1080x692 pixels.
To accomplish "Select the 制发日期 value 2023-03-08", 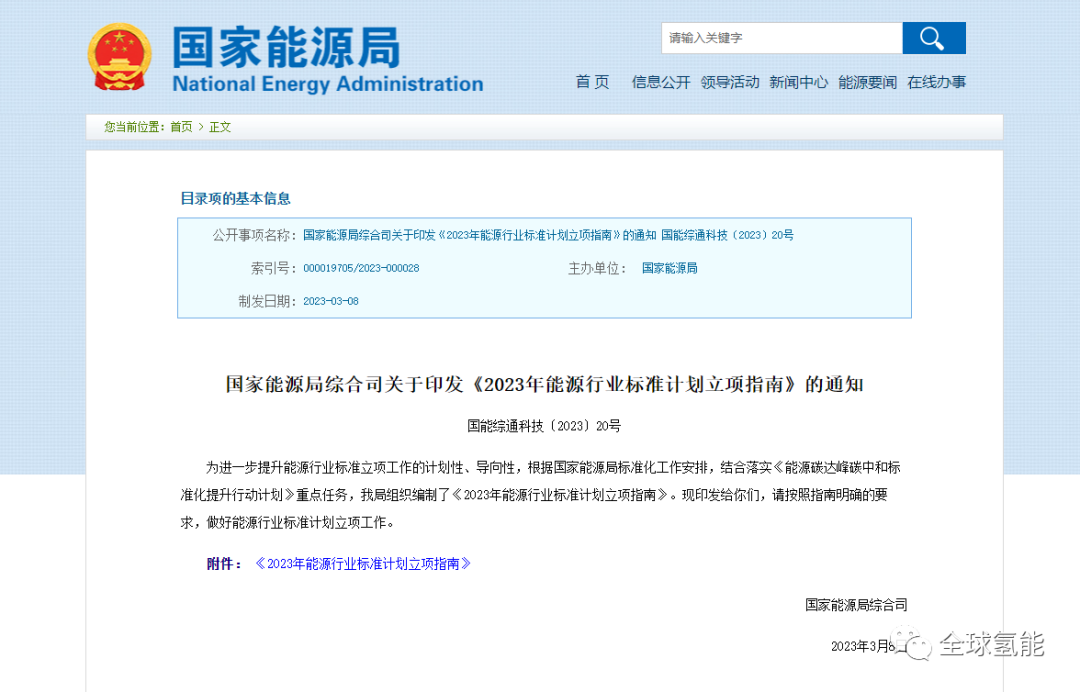I will point(330,301).
